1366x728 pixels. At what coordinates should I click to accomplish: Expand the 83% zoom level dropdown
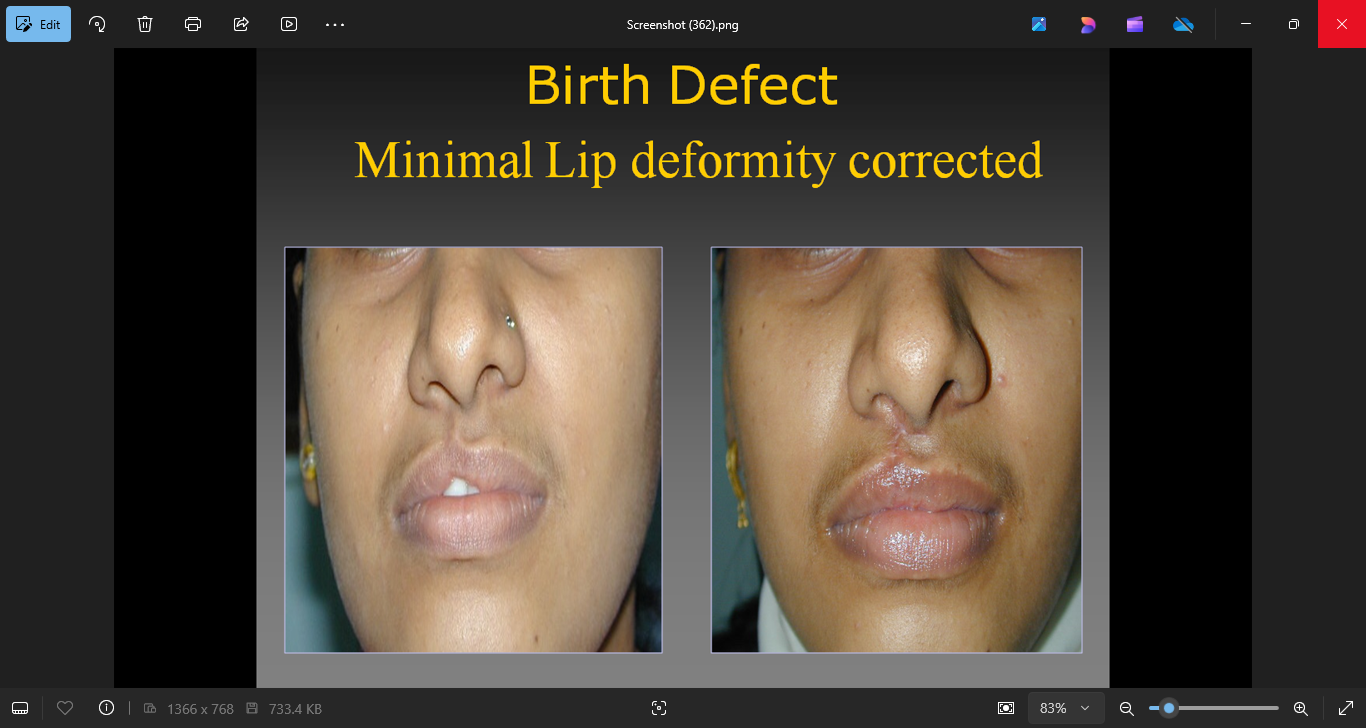pos(1066,708)
